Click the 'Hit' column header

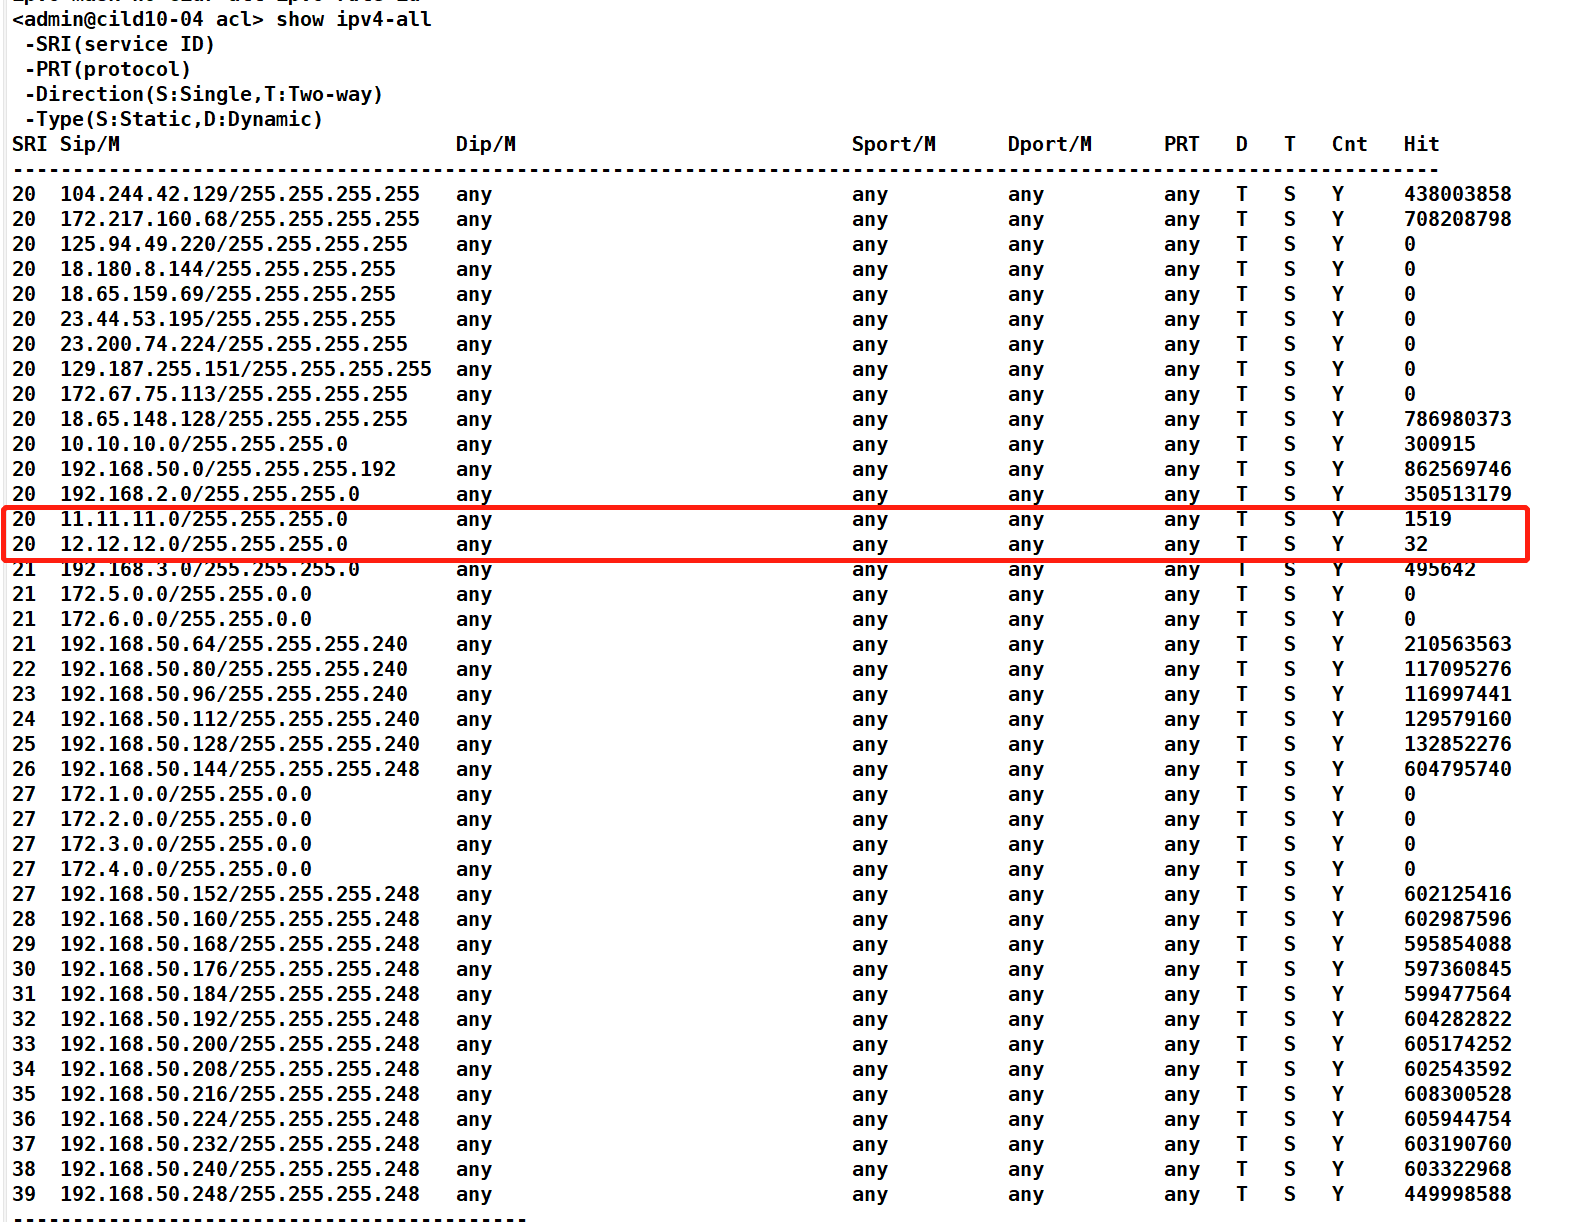point(1421,144)
